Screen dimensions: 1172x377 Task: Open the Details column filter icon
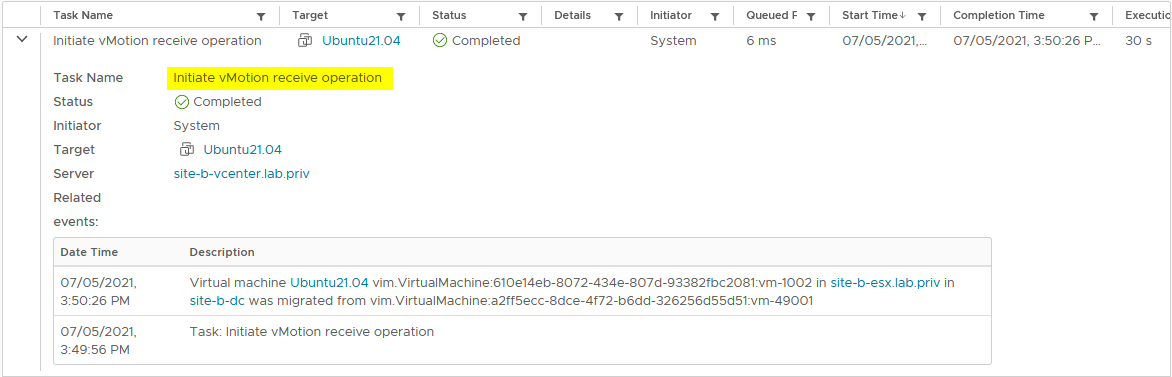coord(619,16)
